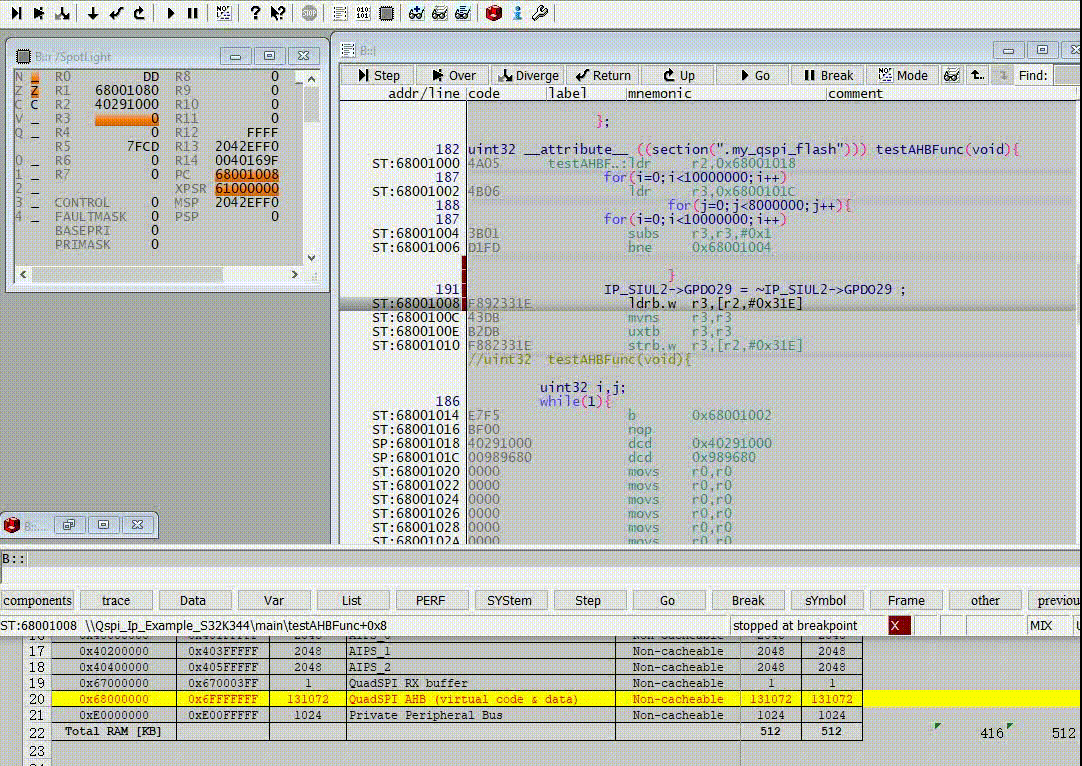Click the Go Up curved-arrow icon in top toolbar

point(139,12)
